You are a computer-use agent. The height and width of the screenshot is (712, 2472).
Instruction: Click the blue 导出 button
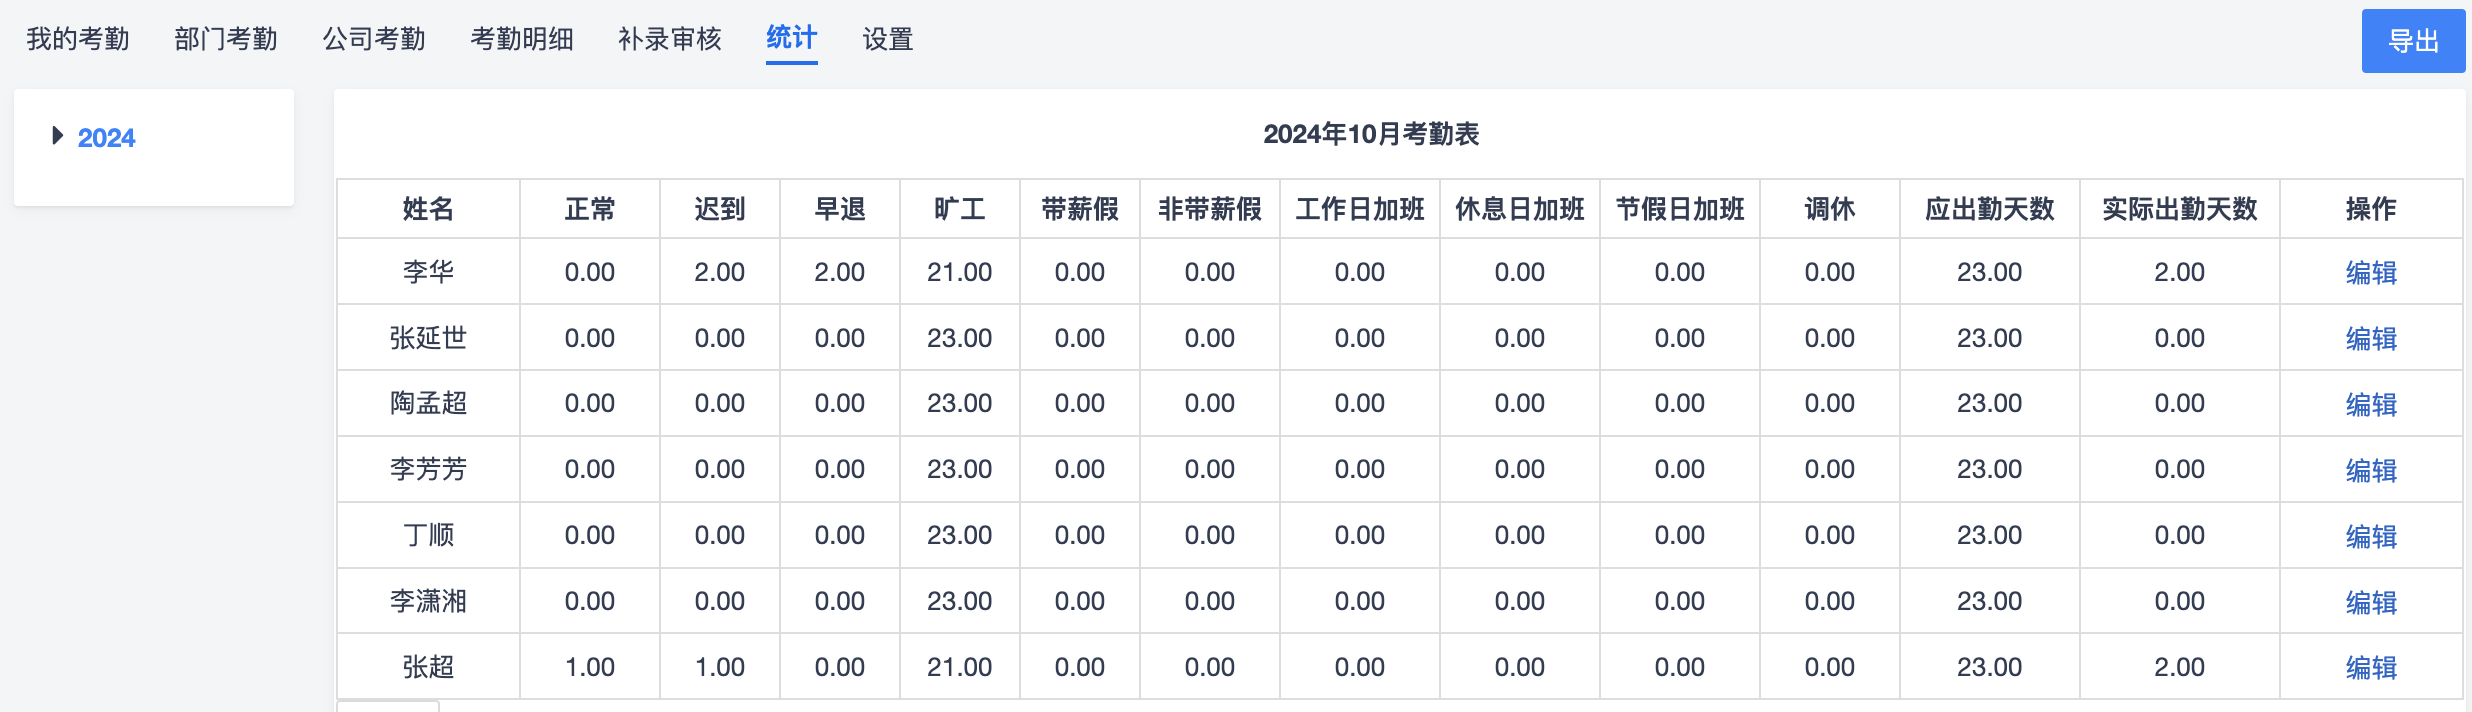click(2413, 41)
